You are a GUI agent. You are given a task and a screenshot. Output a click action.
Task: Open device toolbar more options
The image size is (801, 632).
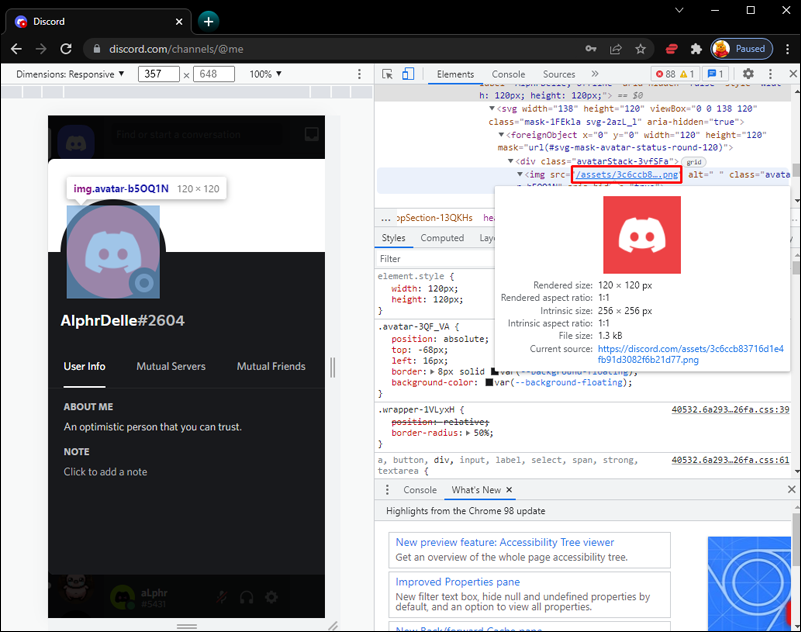[359, 74]
